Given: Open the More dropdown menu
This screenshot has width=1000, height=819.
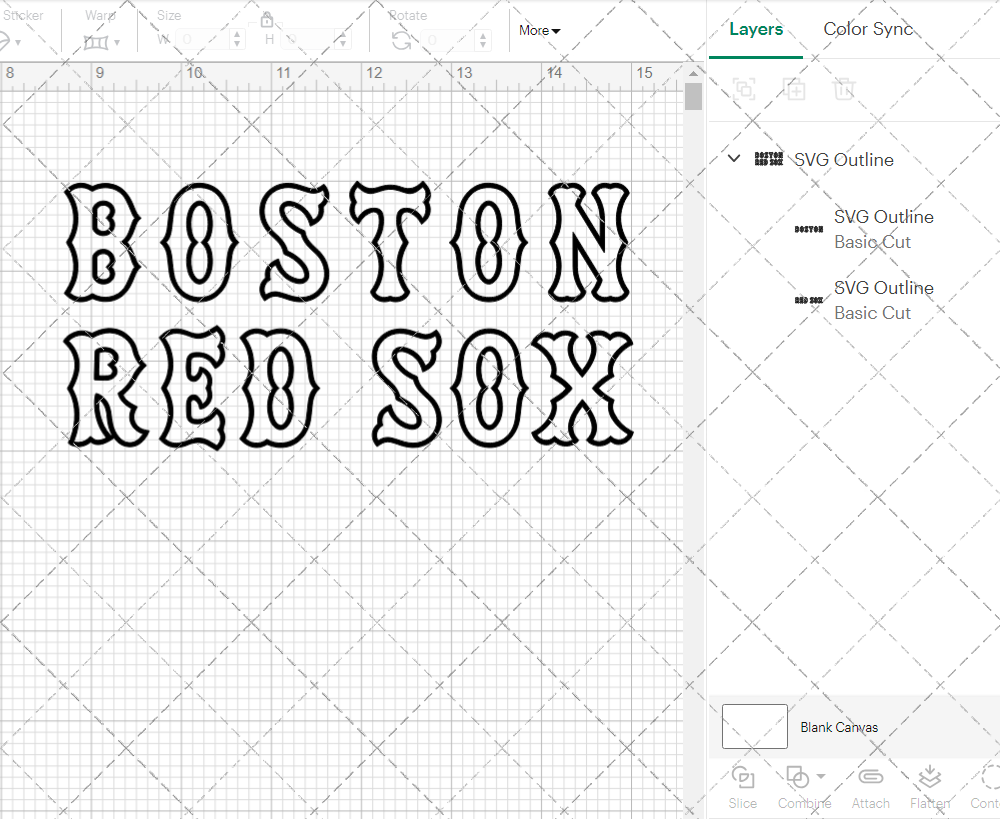Looking at the screenshot, I should [x=539, y=31].
